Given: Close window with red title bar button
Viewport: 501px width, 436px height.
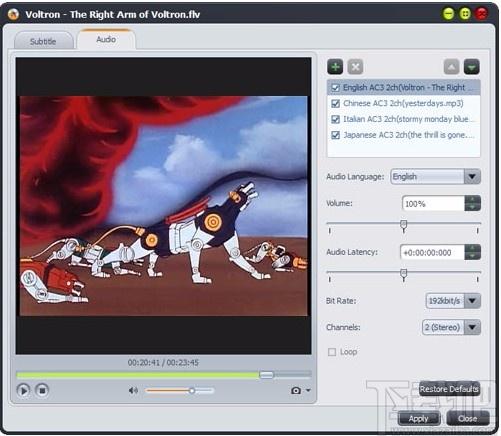Looking at the screenshot, I should tap(481, 13).
